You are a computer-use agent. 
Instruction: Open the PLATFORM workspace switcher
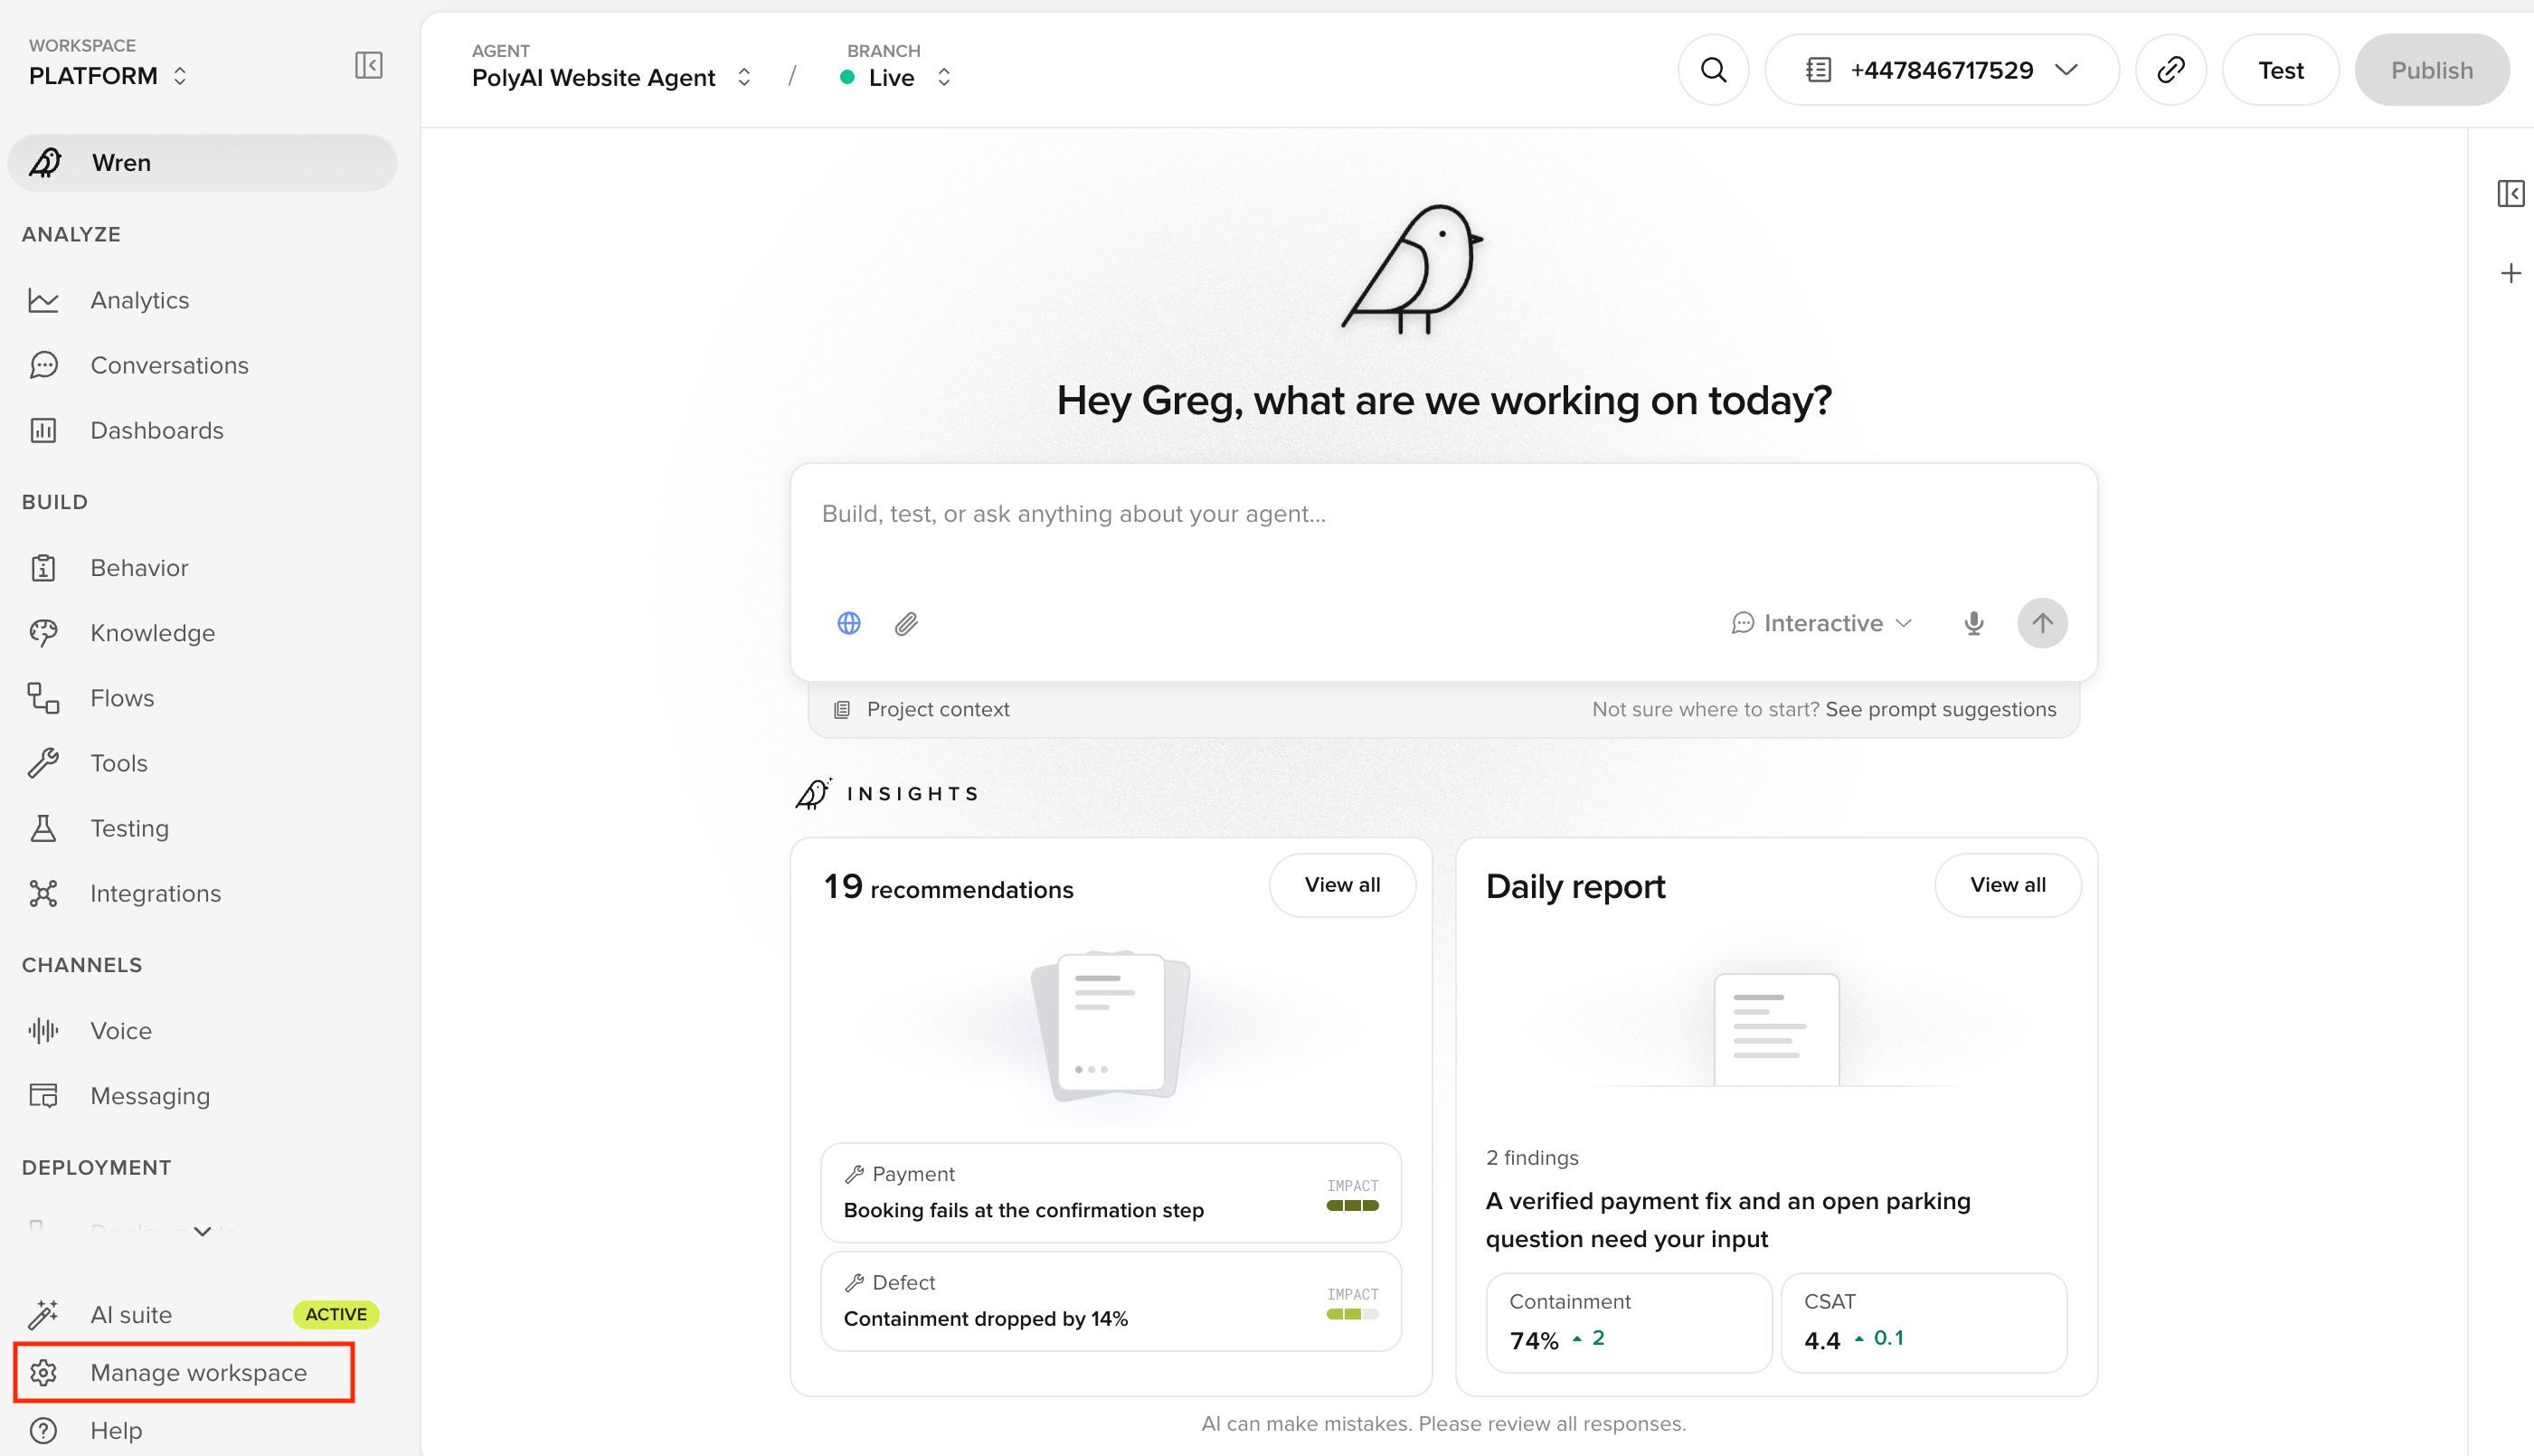108,75
